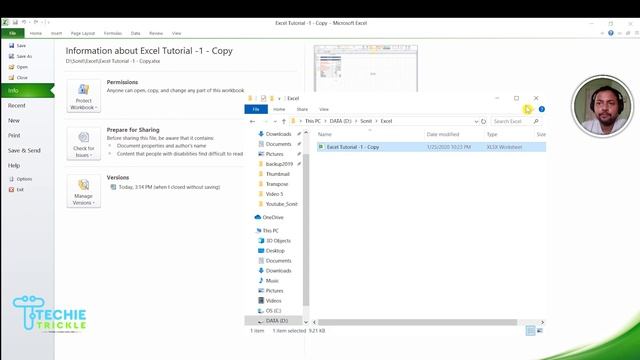Sort files by Date modified column header

[443, 134]
